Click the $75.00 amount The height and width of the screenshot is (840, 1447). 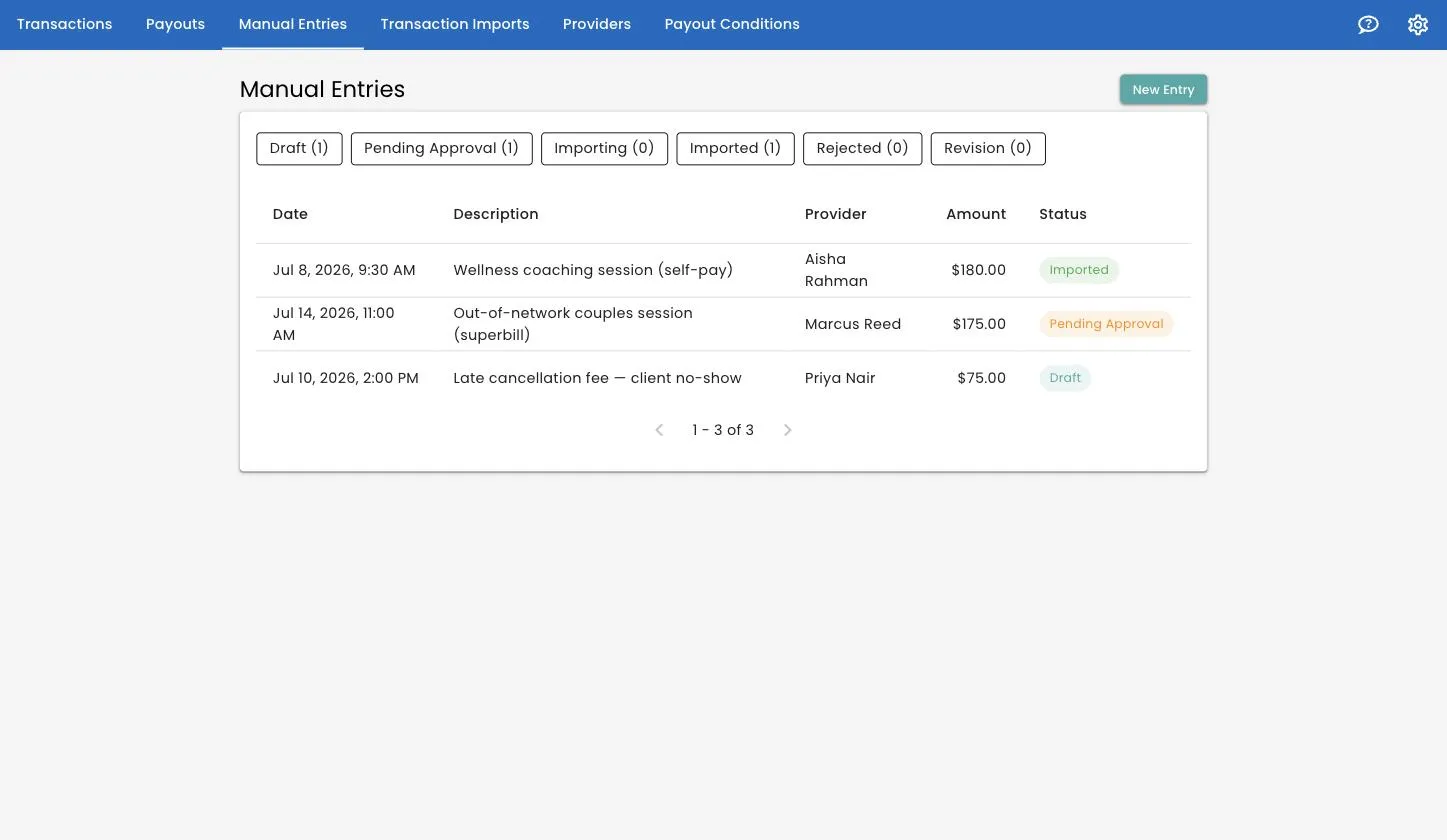(x=982, y=378)
